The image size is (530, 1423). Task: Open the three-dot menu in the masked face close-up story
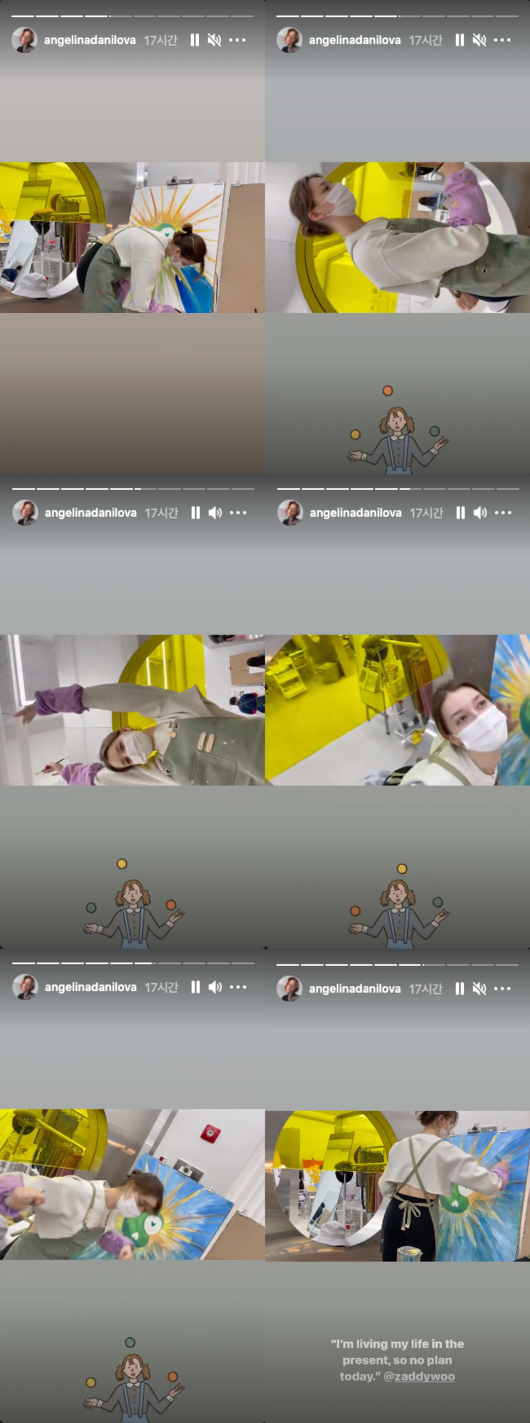[x=503, y=512]
